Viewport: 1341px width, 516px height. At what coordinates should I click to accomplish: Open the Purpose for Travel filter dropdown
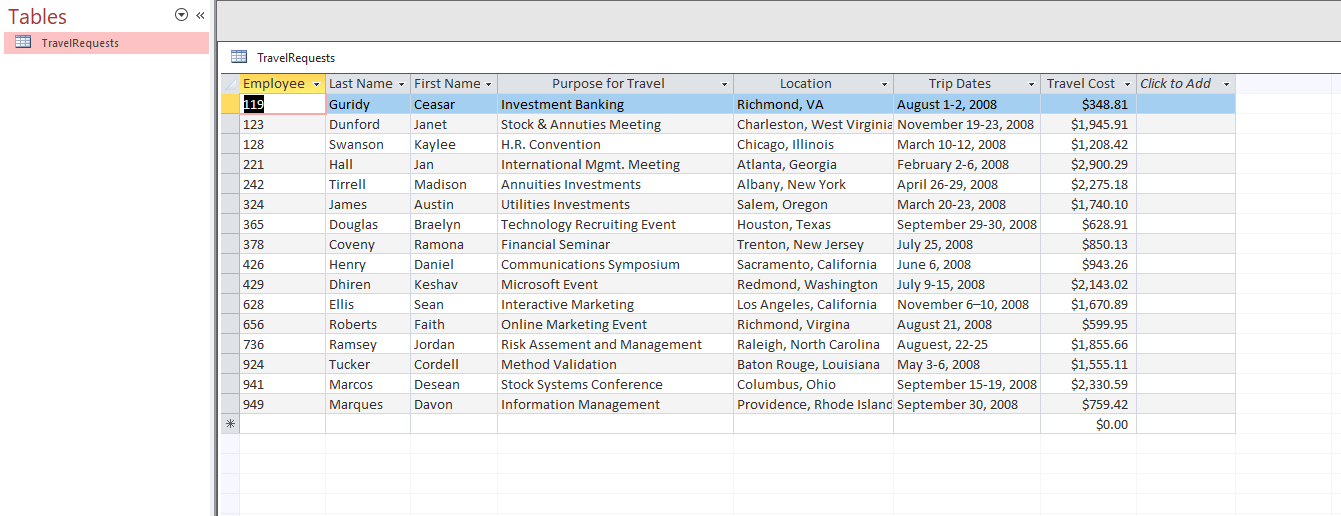tap(724, 84)
